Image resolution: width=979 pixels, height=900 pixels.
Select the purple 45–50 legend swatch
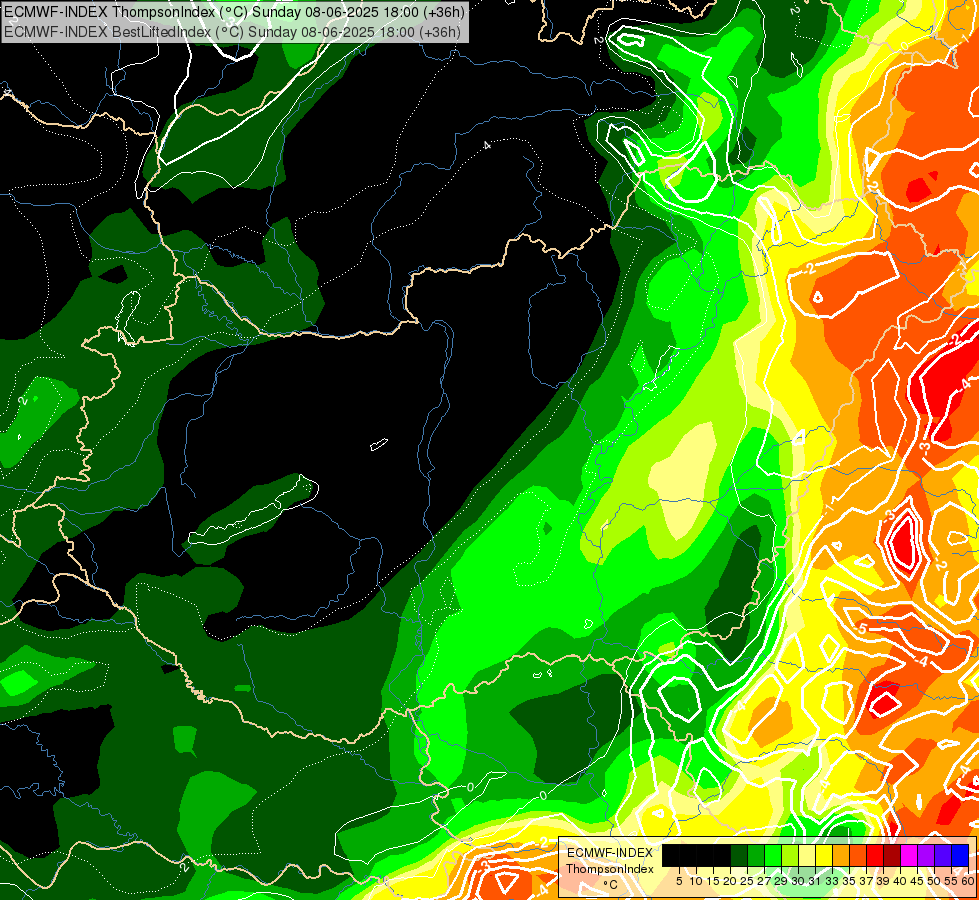tap(926, 856)
